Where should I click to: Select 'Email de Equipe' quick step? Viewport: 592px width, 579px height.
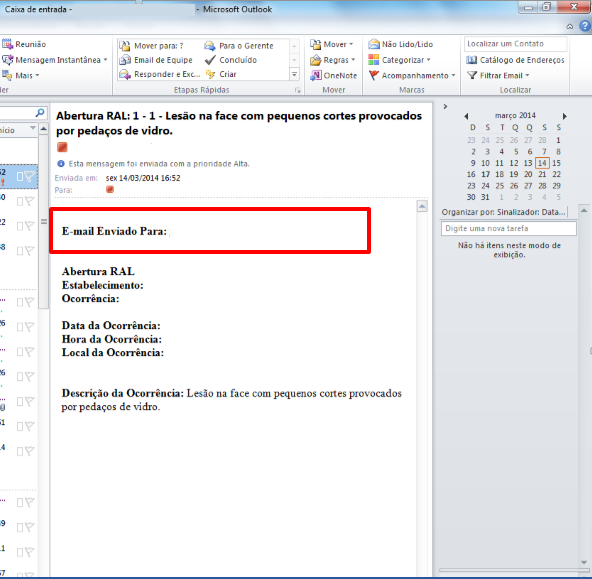click(x=156, y=60)
